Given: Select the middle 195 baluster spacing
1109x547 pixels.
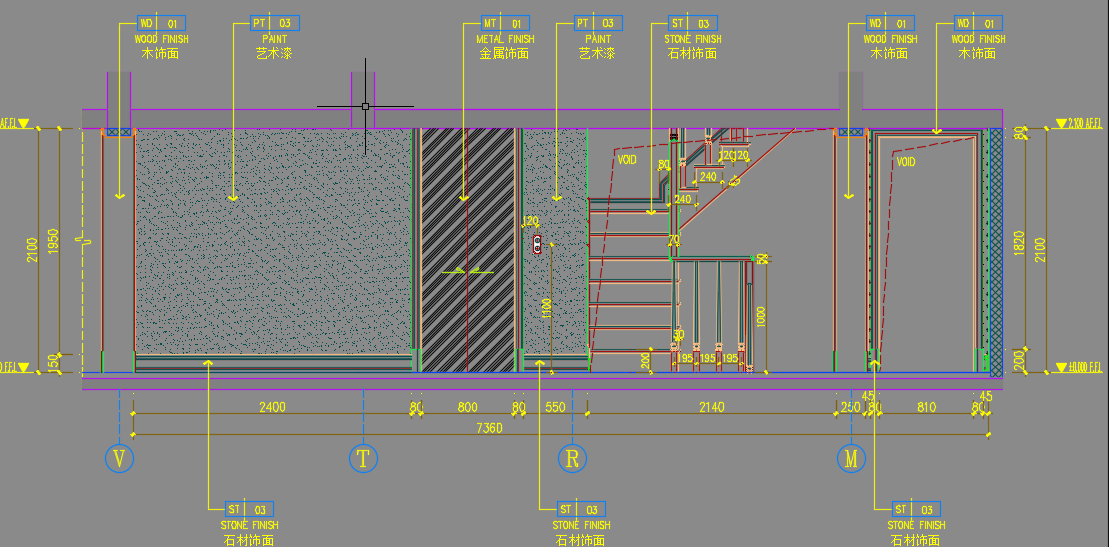Looking at the screenshot, I should pyautogui.click(x=707, y=359).
